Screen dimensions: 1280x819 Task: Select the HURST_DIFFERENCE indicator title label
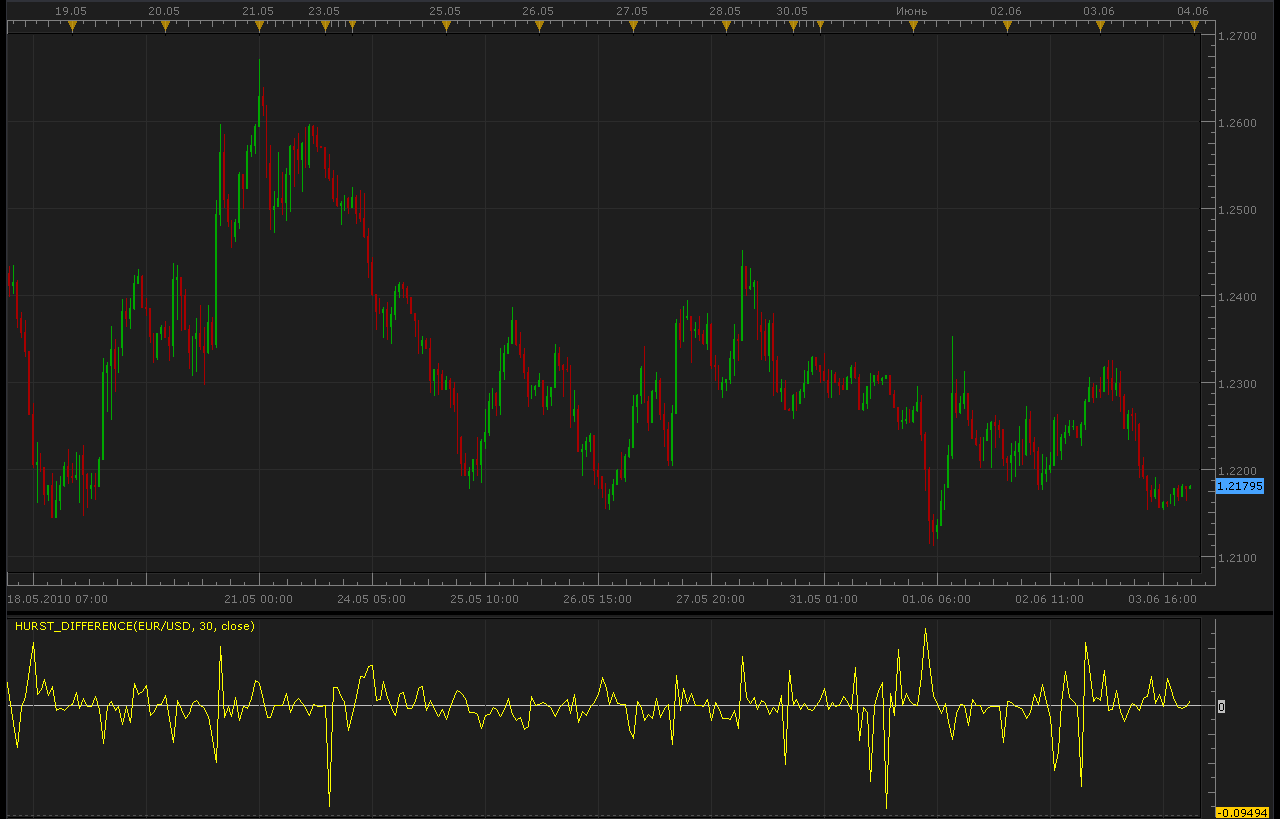pos(135,626)
